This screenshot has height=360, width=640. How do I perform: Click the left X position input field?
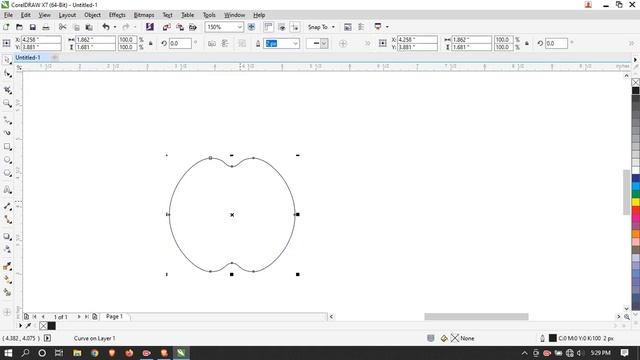coord(41,40)
